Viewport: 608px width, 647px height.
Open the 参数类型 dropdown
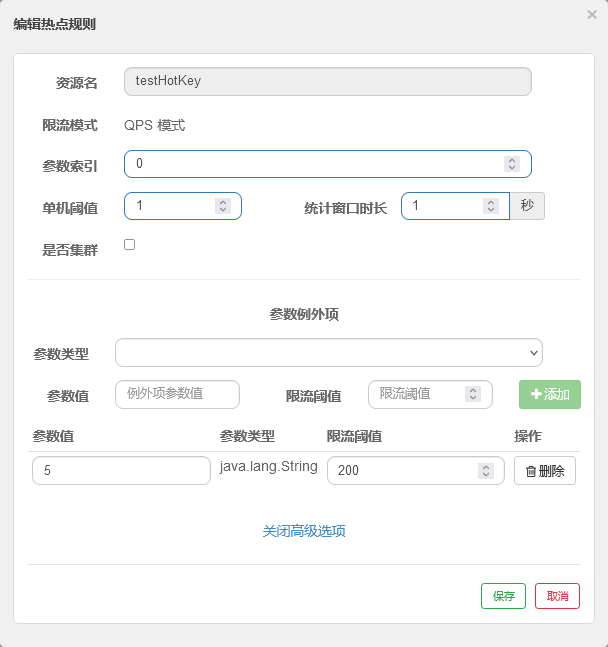point(329,353)
